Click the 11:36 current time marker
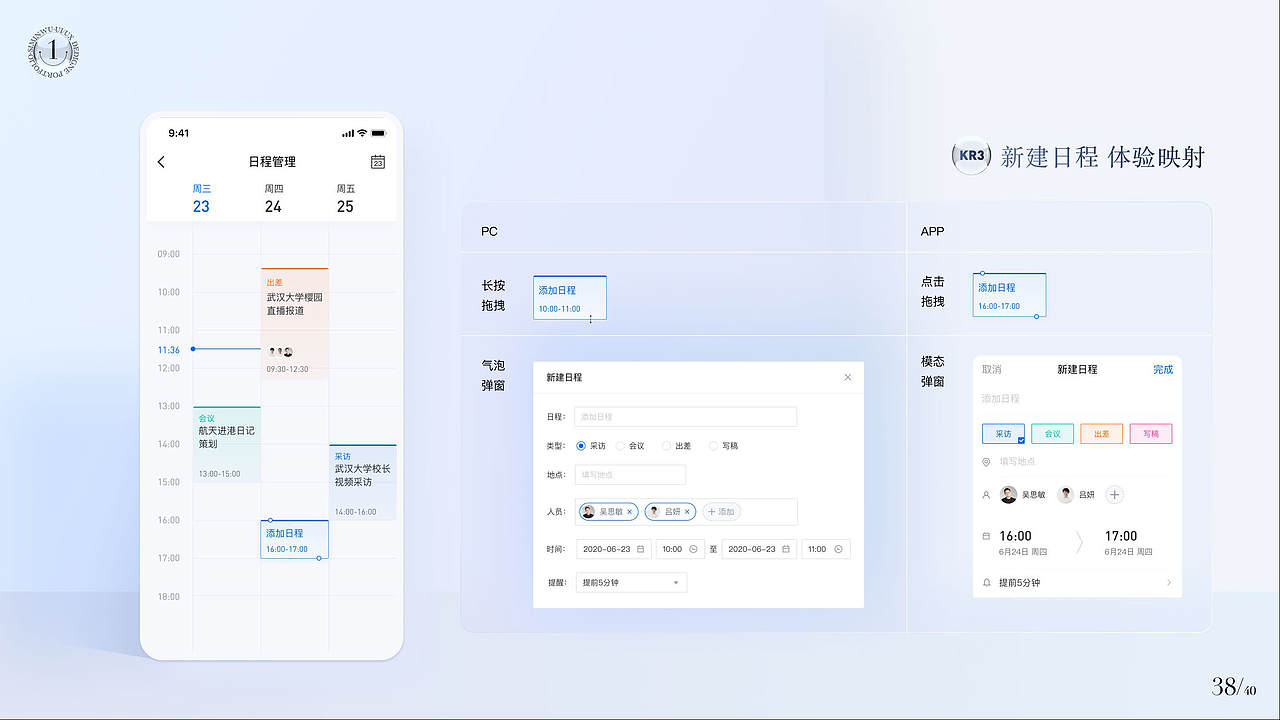 [x=169, y=350]
